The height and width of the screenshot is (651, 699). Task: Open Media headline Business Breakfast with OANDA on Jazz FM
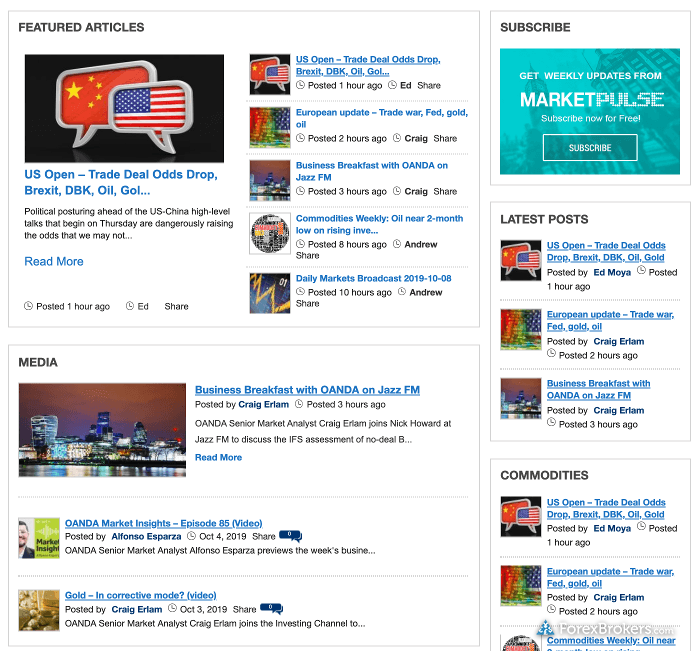click(307, 390)
